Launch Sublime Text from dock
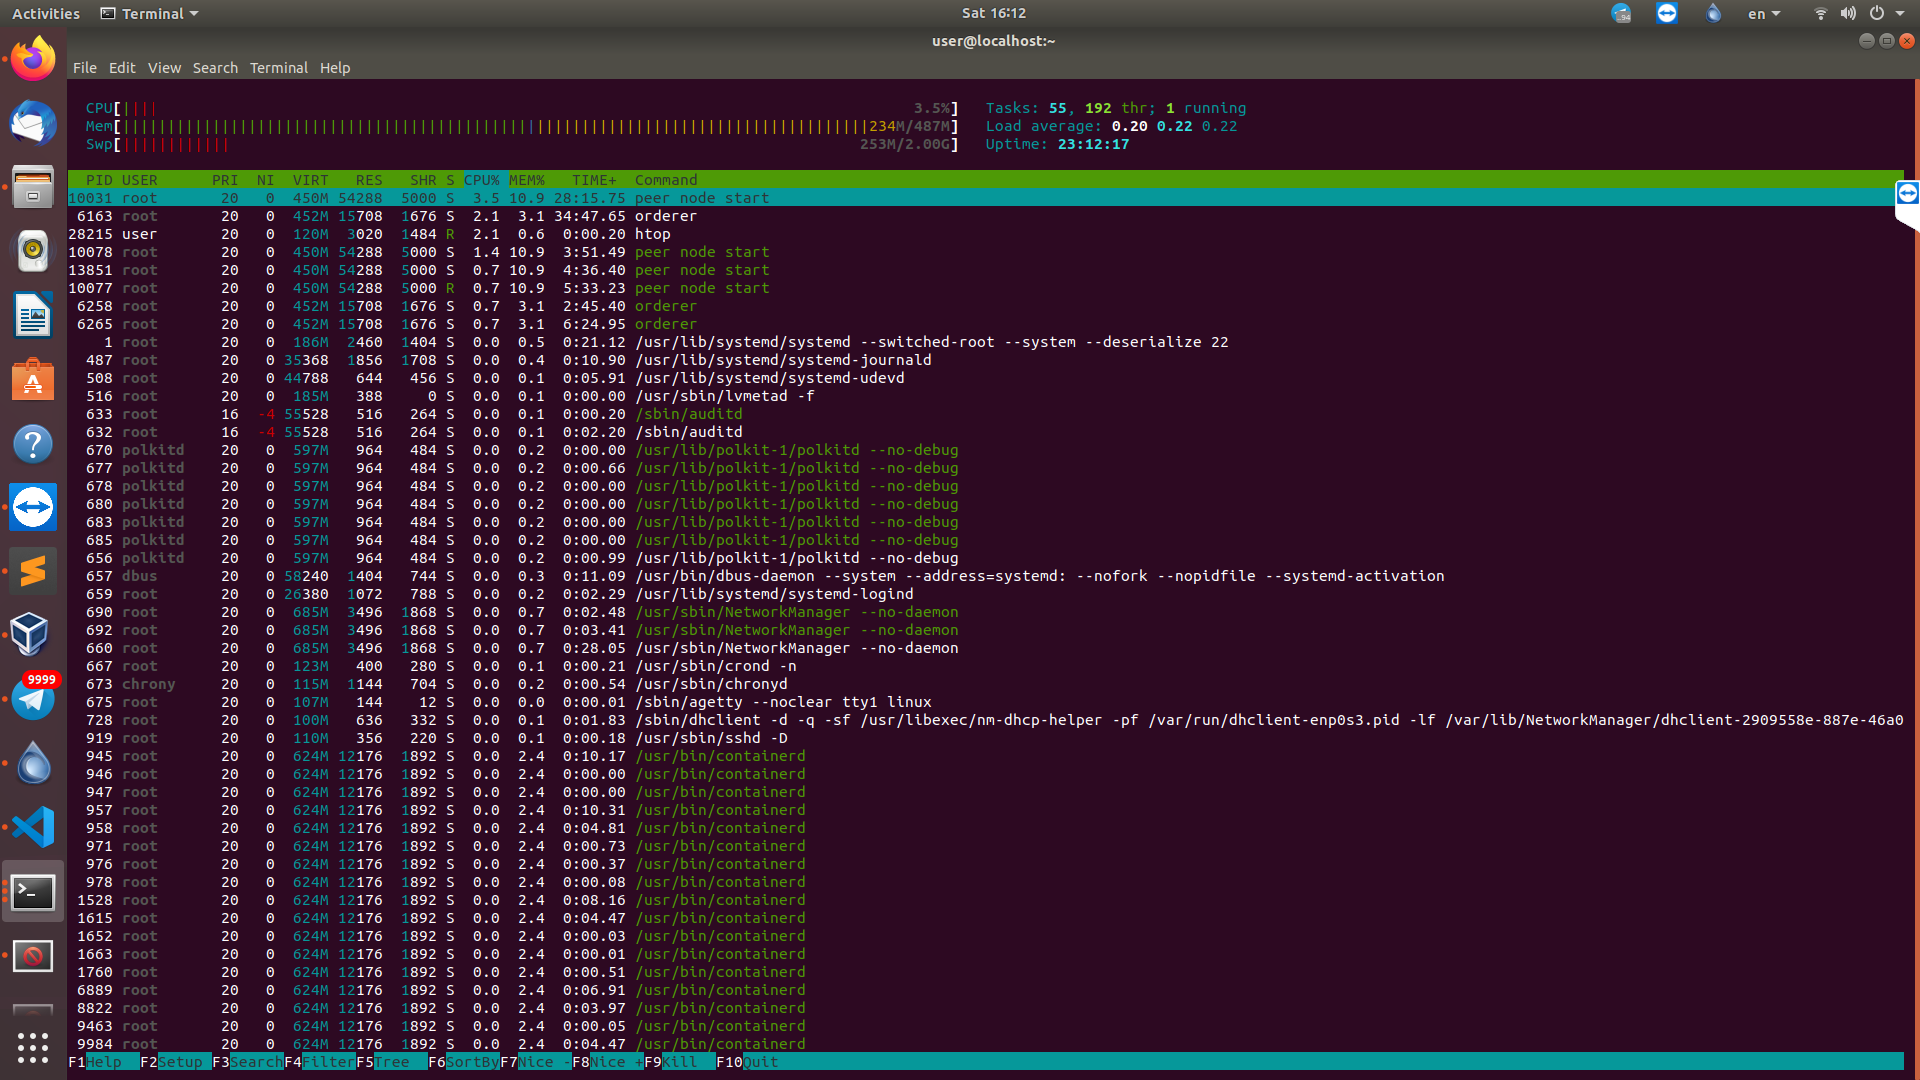The image size is (1920, 1080). click(33, 571)
